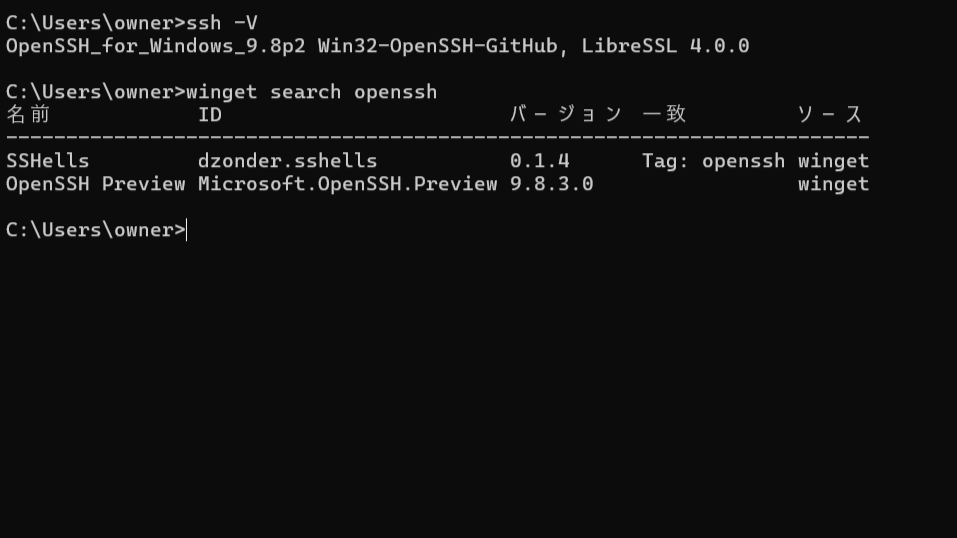Click the version number 9.8.3.0

coord(552,184)
